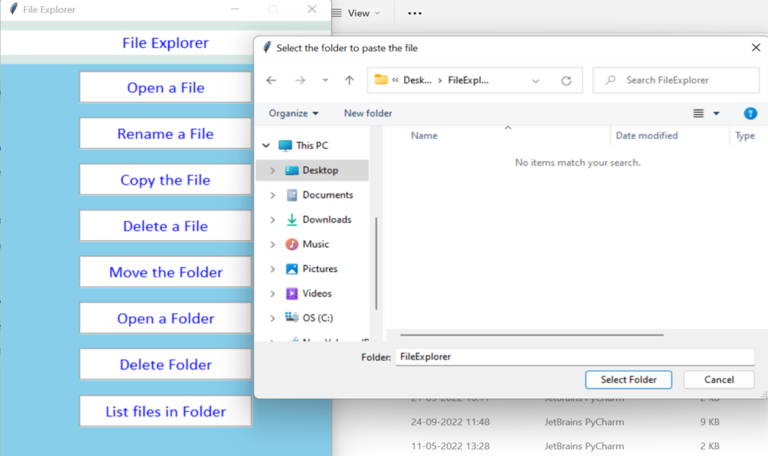Image resolution: width=768 pixels, height=456 pixels.
Task: Go up one folder level arrow
Action: pyautogui.click(x=349, y=80)
